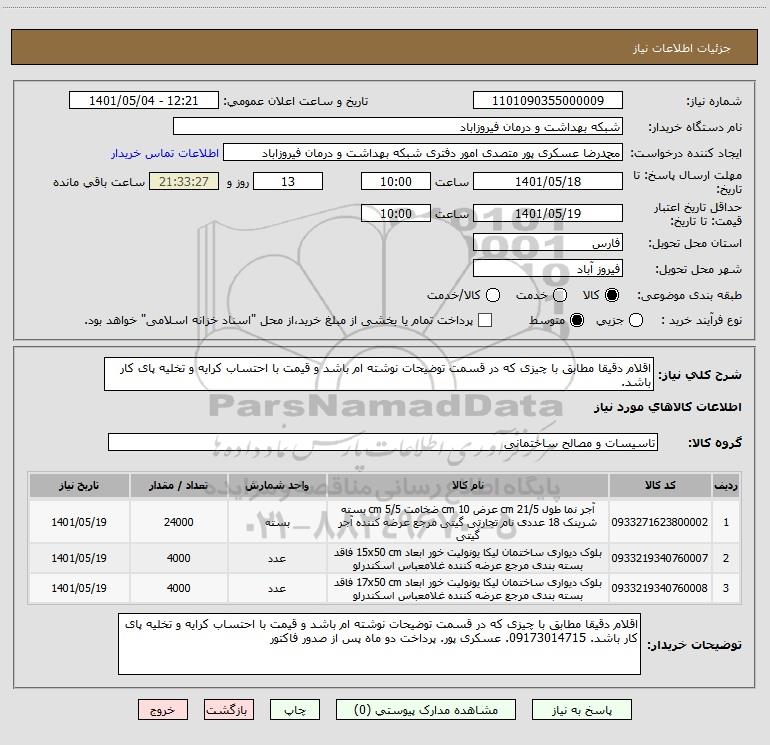Click goods group field تاسیسات و مصالح ساختمانی

click(383, 442)
